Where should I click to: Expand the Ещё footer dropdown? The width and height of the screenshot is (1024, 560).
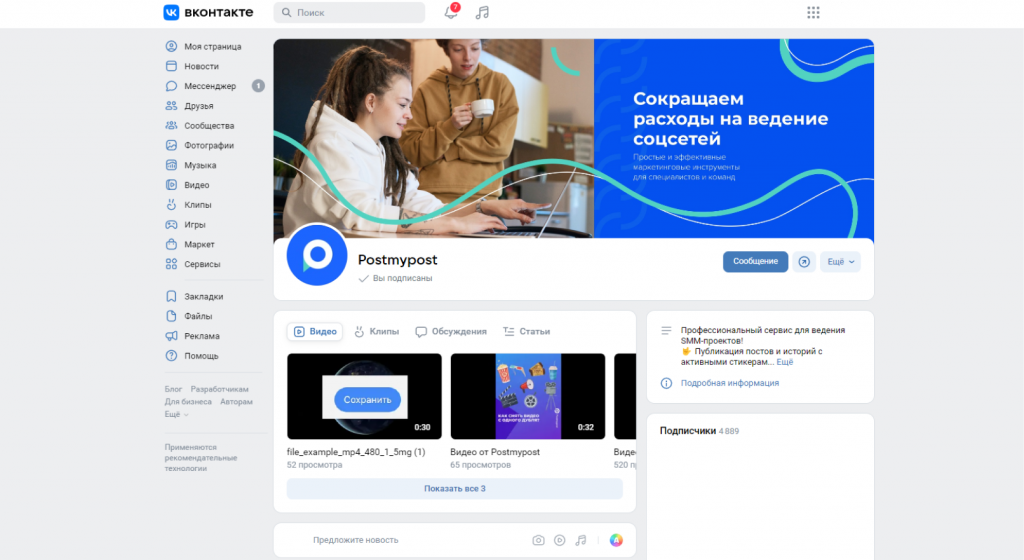176,414
